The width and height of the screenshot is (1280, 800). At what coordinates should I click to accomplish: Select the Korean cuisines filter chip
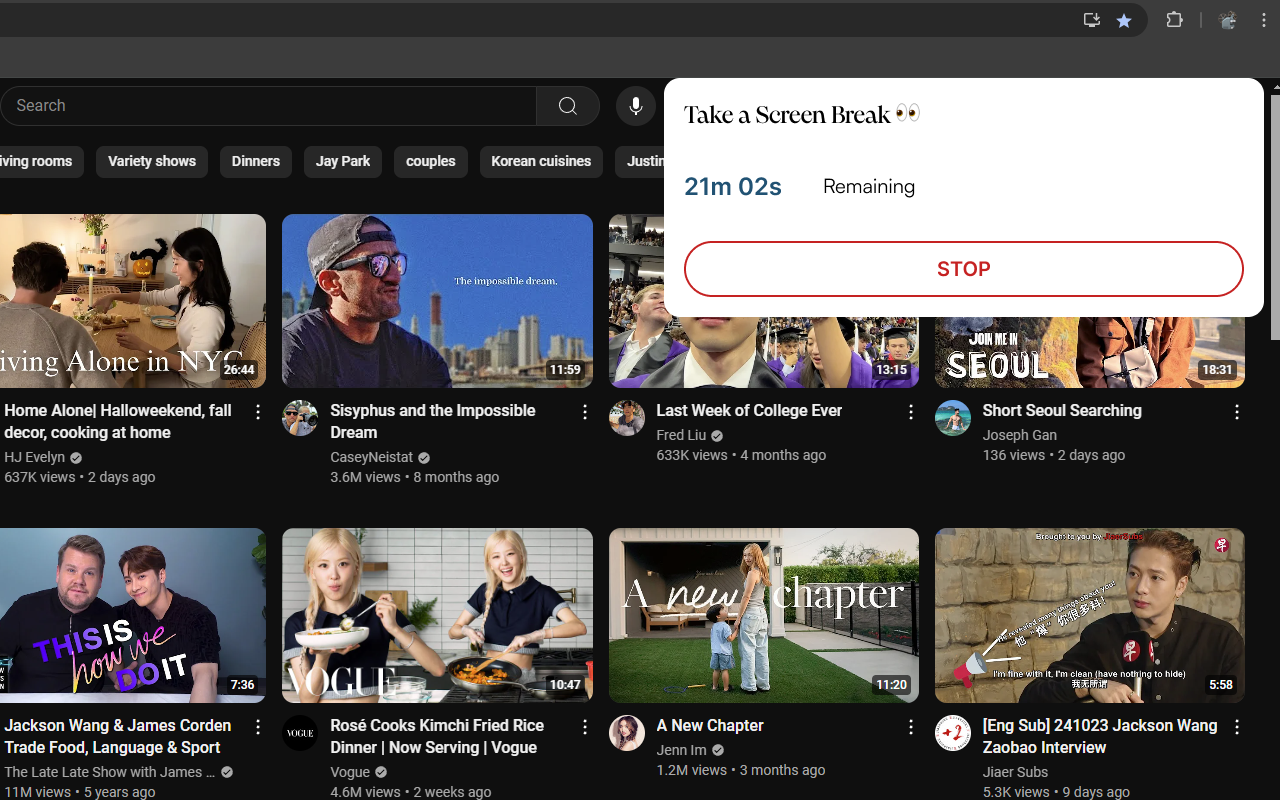pyautogui.click(x=541, y=161)
